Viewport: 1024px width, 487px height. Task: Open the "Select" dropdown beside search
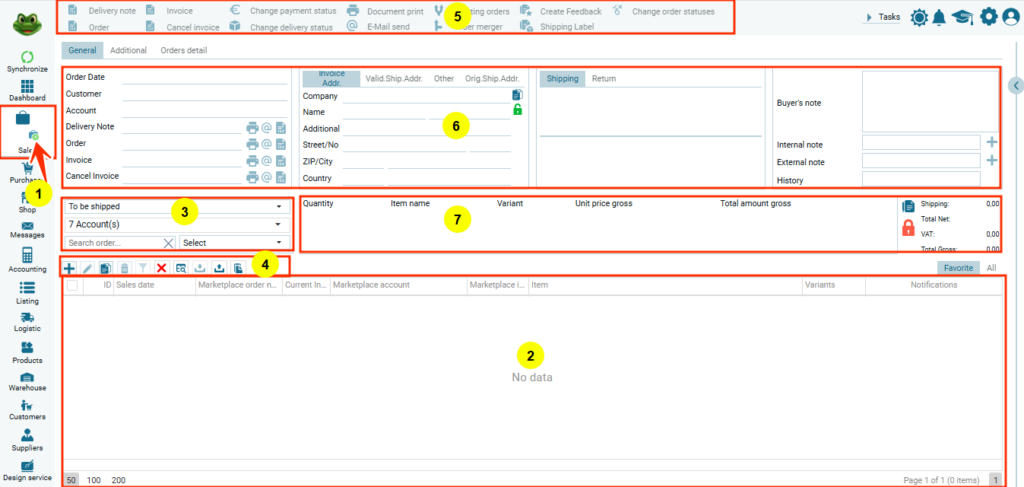235,242
